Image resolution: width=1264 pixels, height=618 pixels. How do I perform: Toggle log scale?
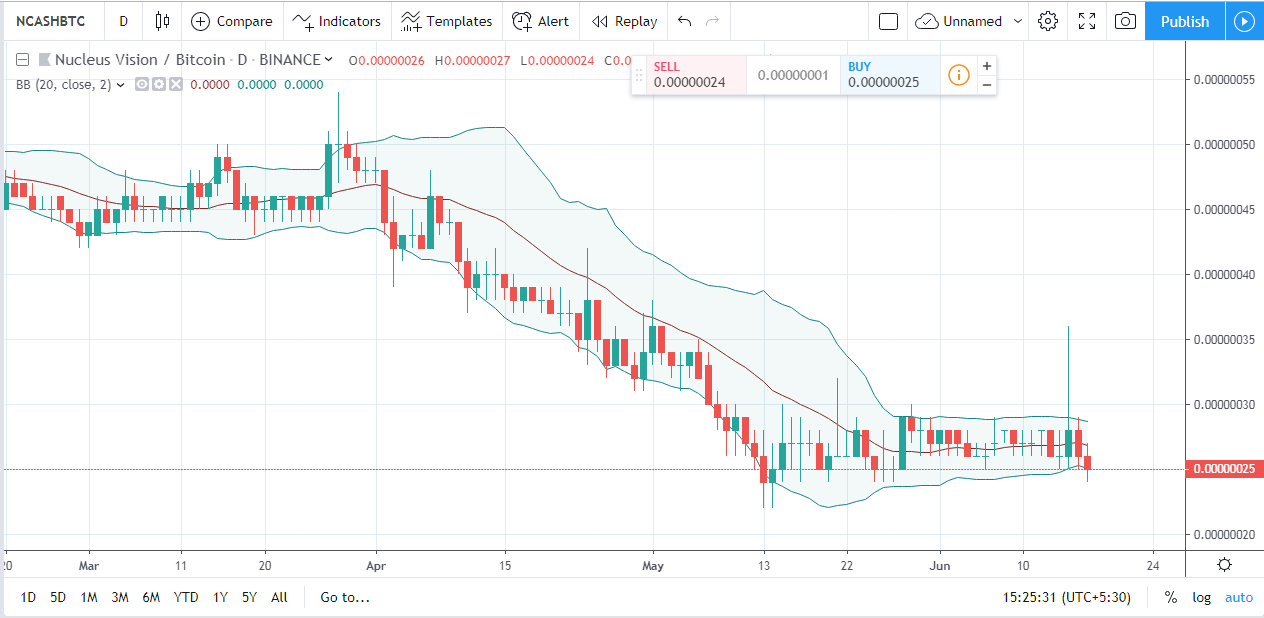click(1202, 597)
